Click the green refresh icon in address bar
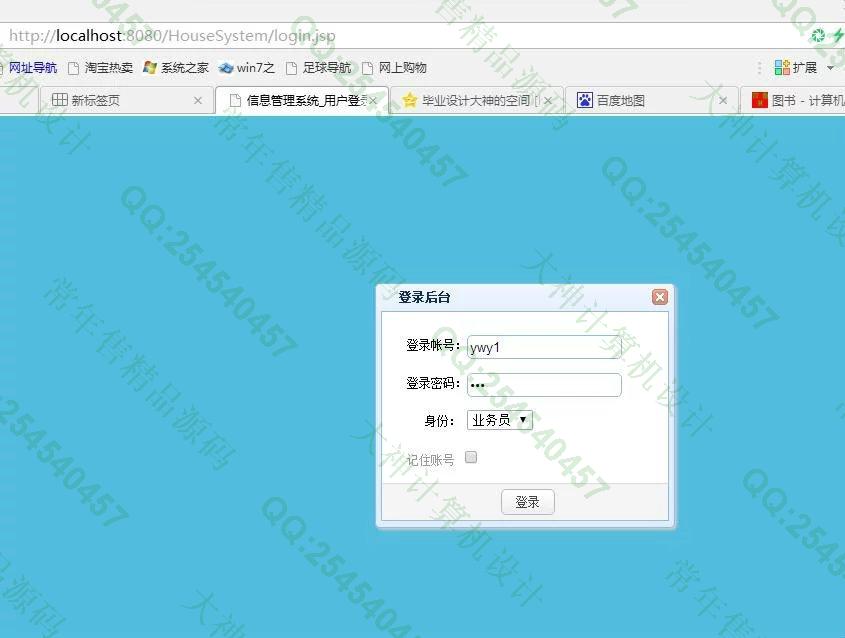This screenshot has height=638, width=845. click(818, 36)
